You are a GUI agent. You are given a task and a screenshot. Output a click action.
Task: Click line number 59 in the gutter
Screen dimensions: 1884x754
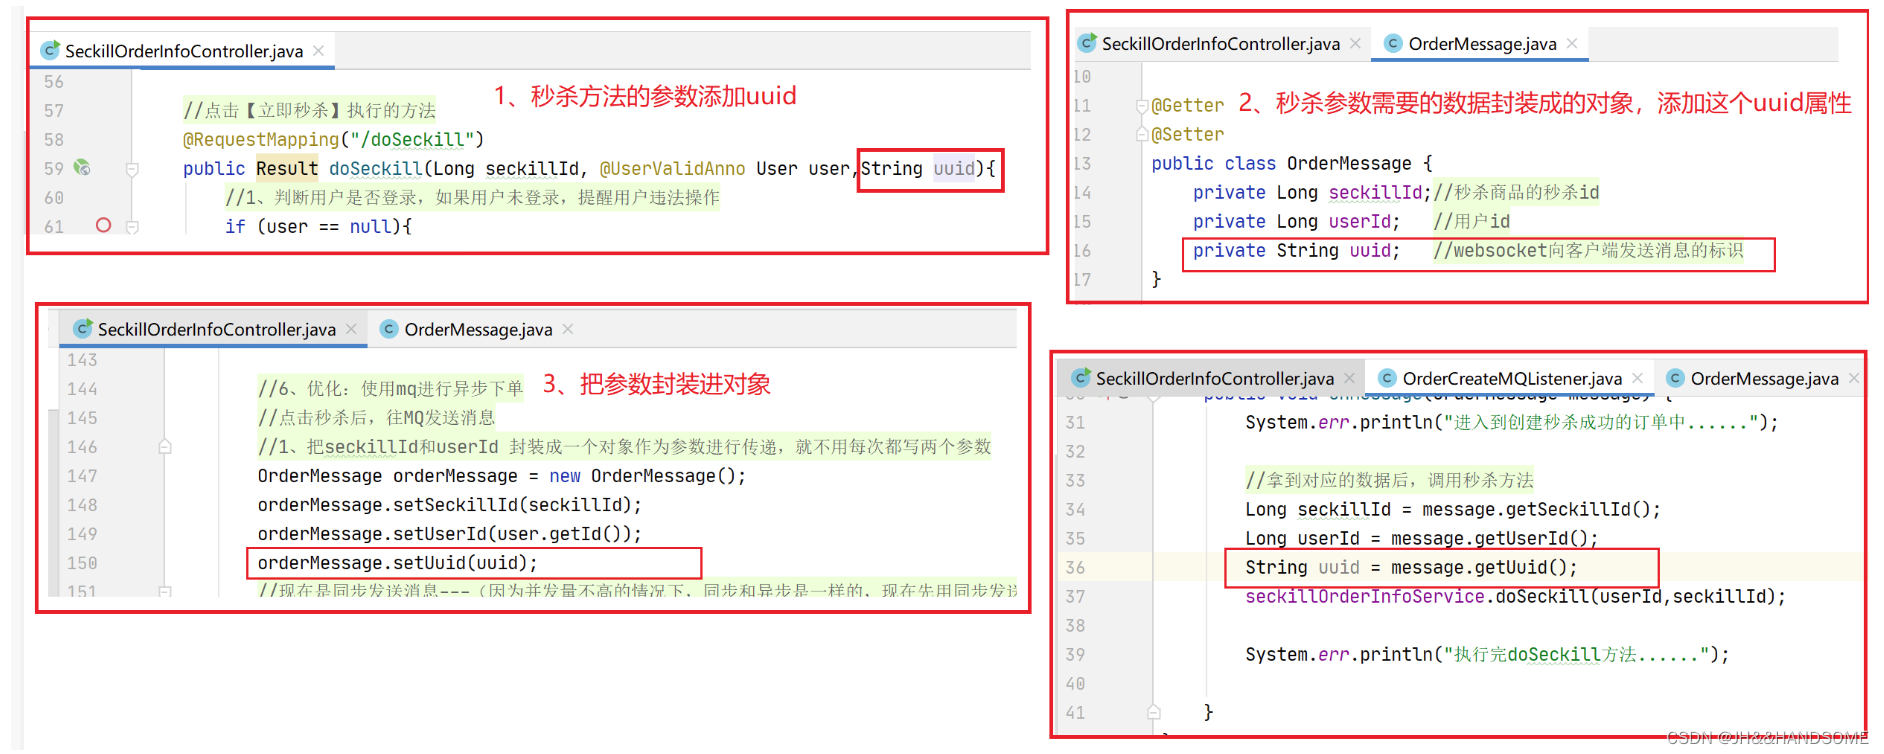pos(53,169)
